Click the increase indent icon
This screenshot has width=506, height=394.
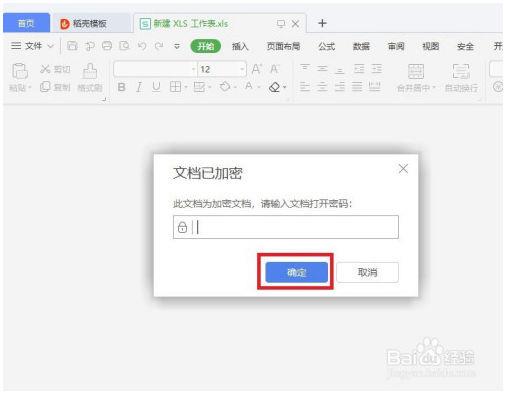[x=376, y=69]
